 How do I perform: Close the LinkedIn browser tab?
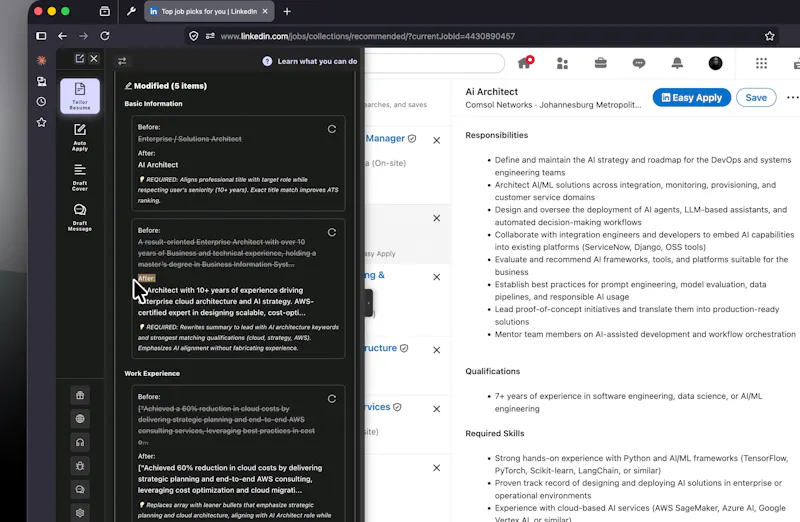[x=265, y=11]
